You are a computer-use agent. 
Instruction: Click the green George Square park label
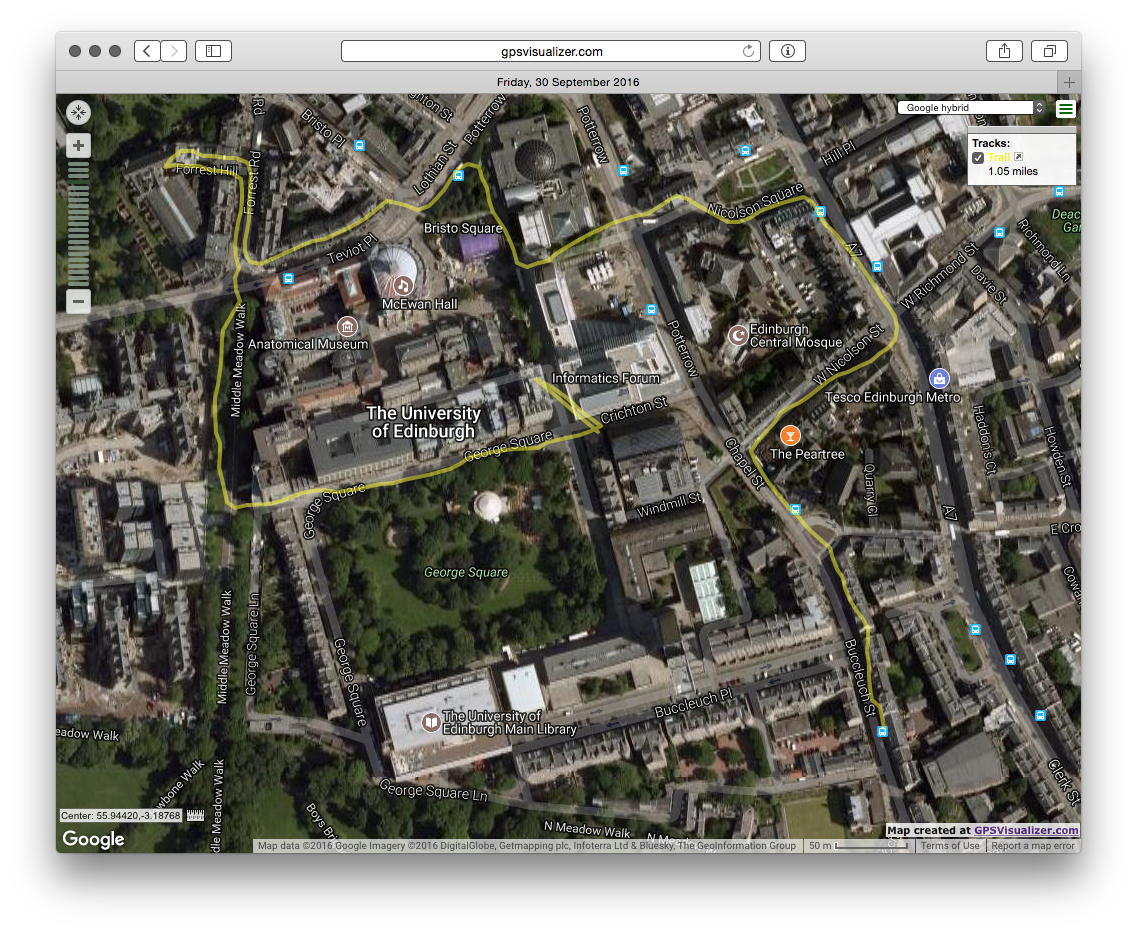[466, 572]
